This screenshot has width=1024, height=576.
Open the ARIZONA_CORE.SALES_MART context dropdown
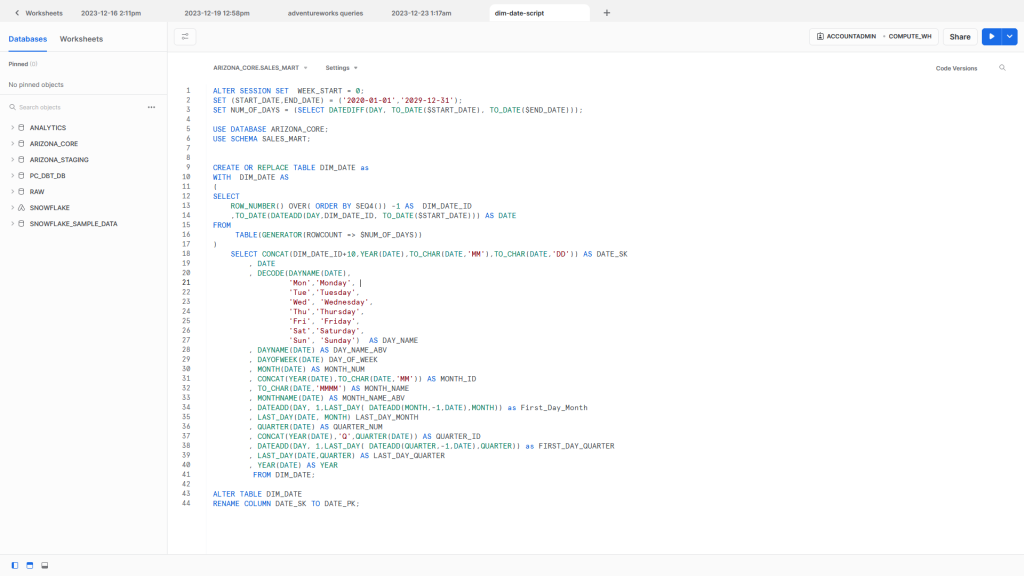(x=260, y=68)
